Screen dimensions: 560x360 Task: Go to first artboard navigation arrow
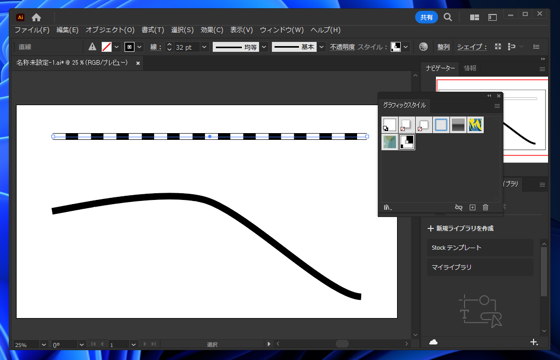click(93, 344)
